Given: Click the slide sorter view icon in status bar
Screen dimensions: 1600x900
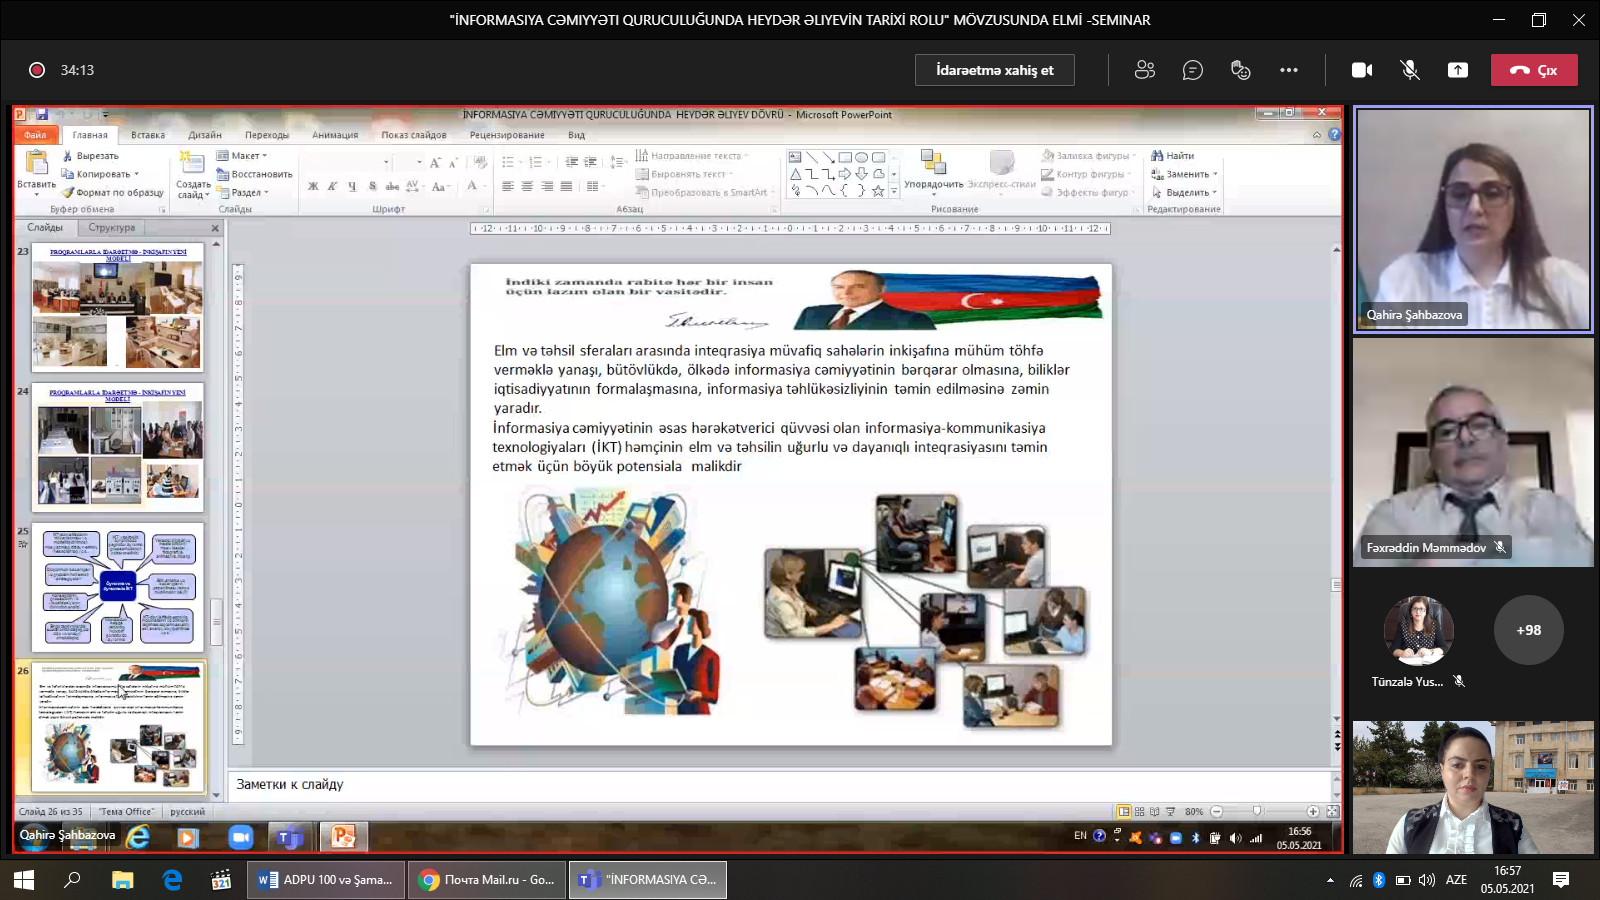Looking at the screenshot, I should coord(1140,812).
